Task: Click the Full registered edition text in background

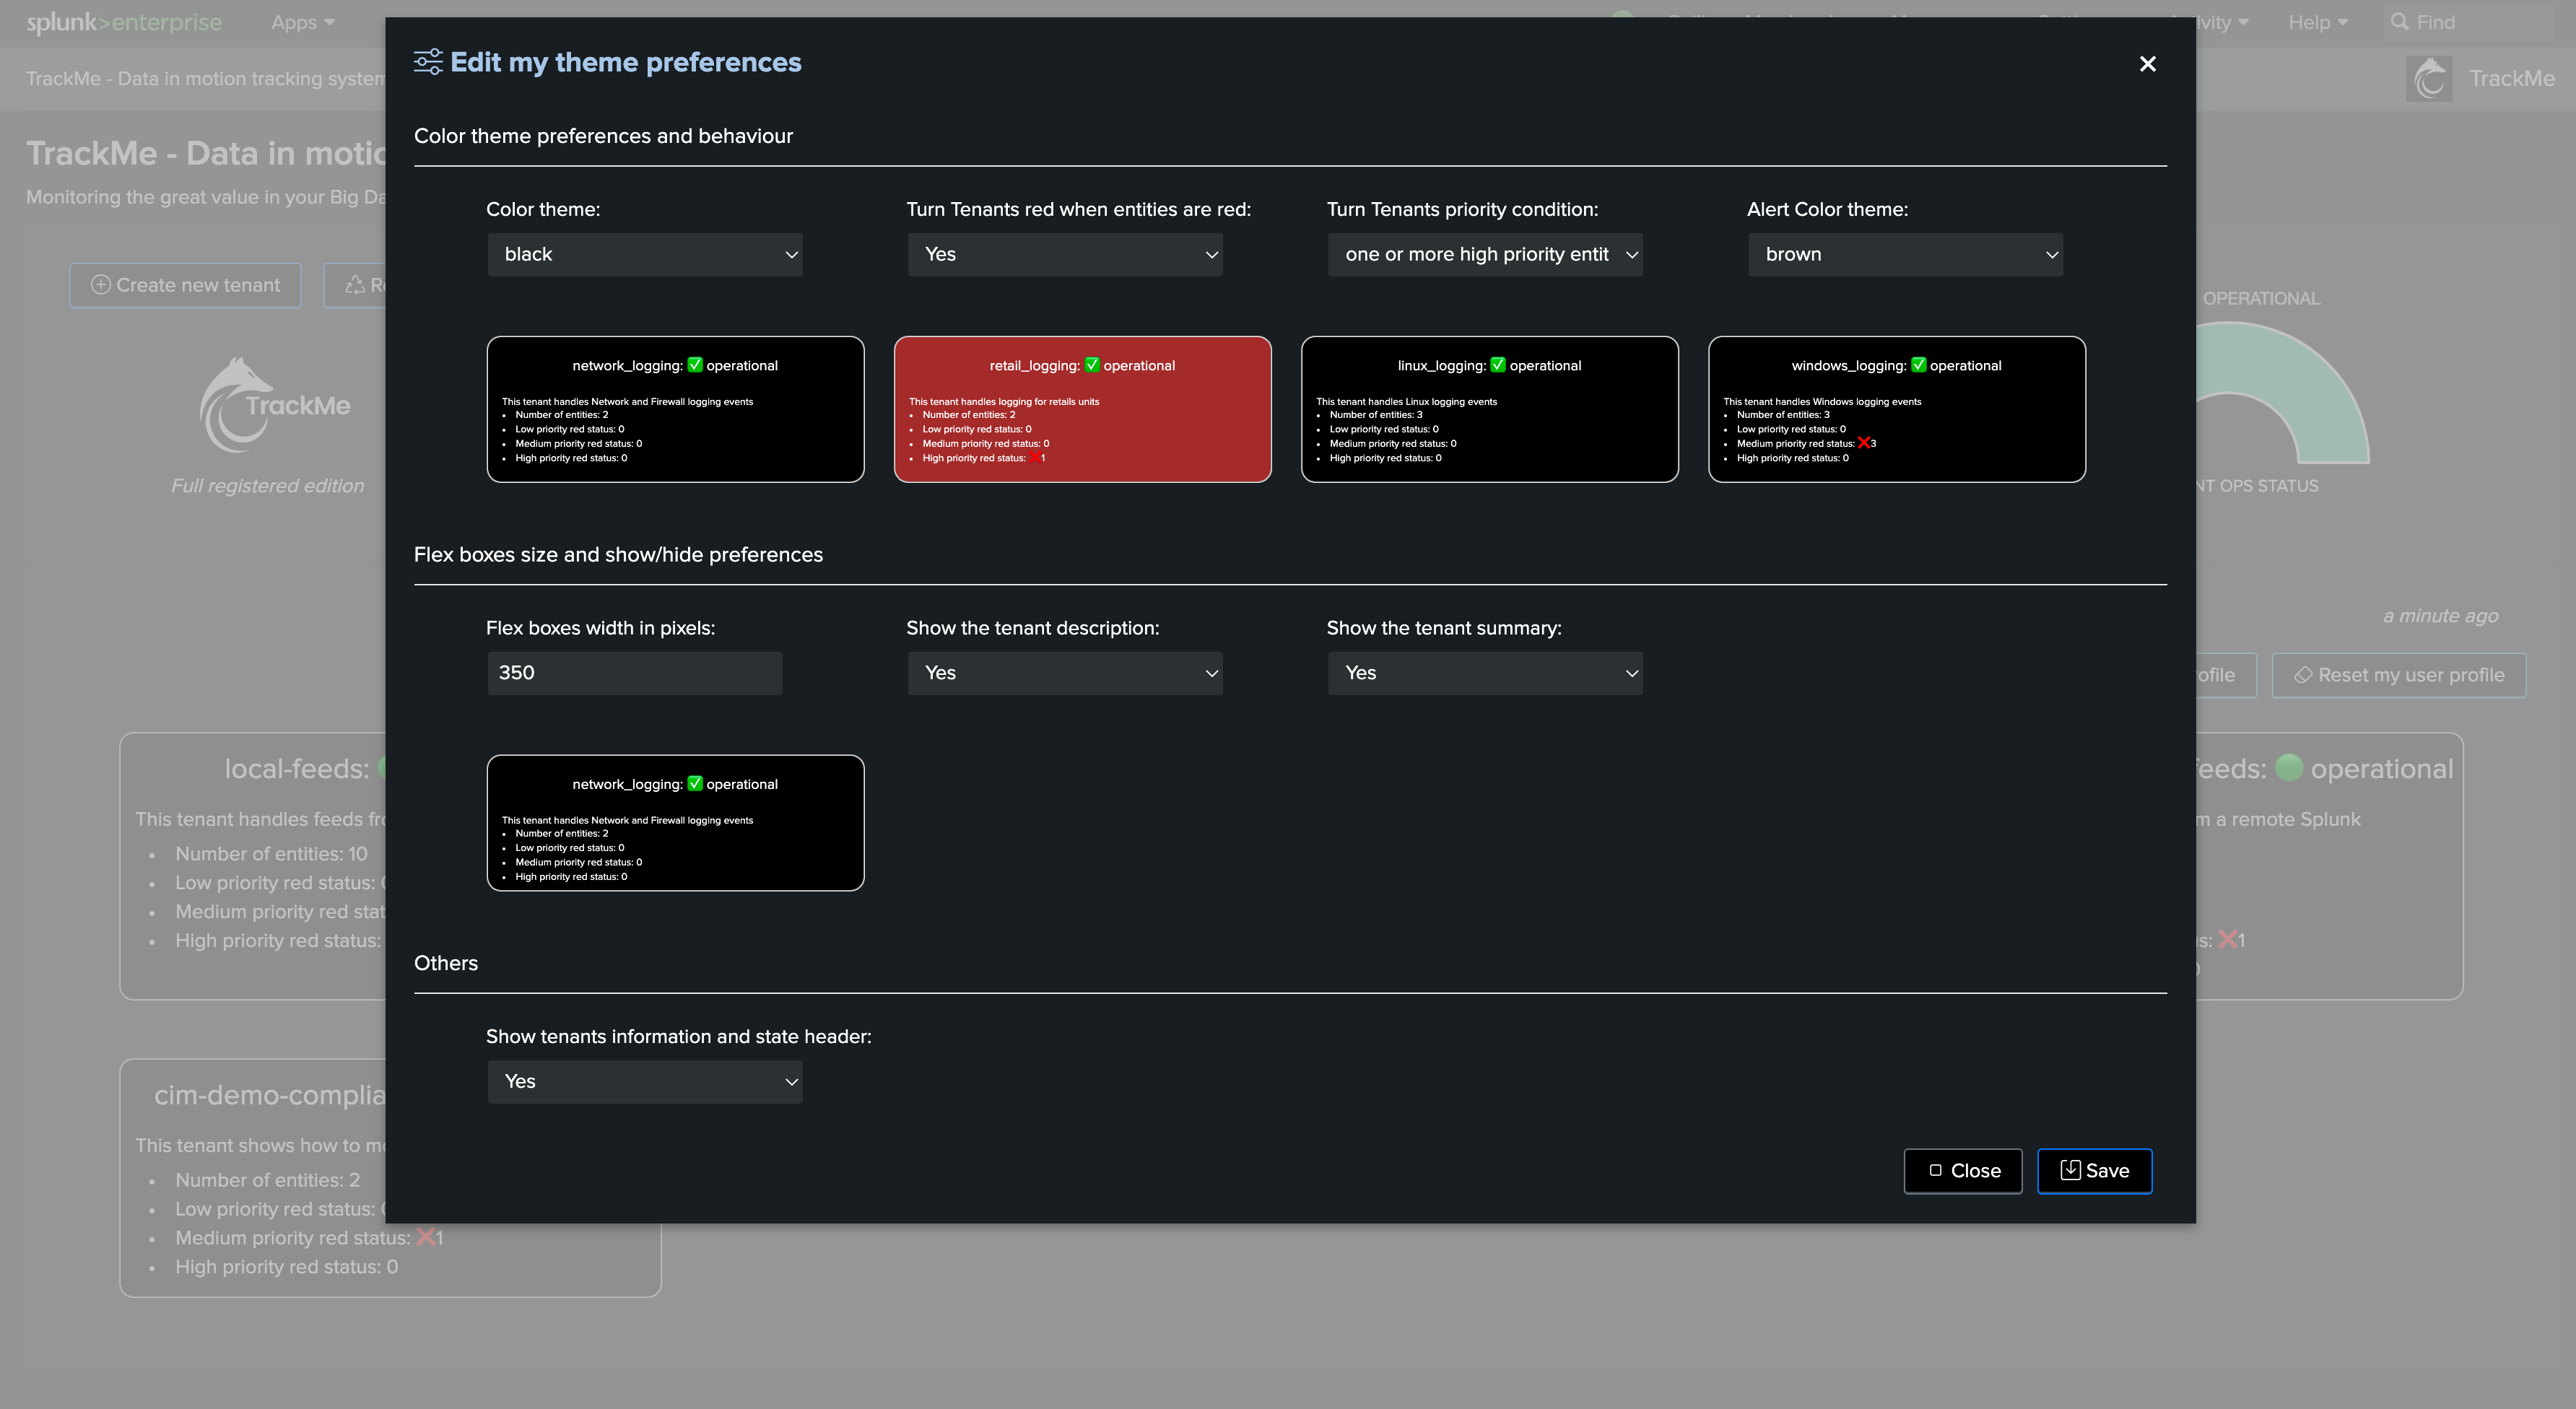Action: (267, 486)
